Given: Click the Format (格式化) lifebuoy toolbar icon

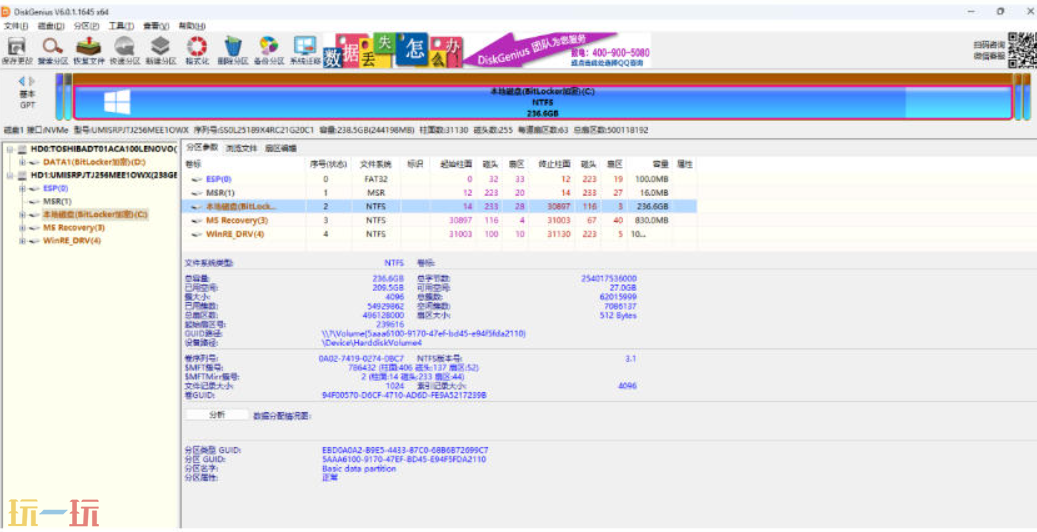Looking at the screenshot, I should point(196,50).
